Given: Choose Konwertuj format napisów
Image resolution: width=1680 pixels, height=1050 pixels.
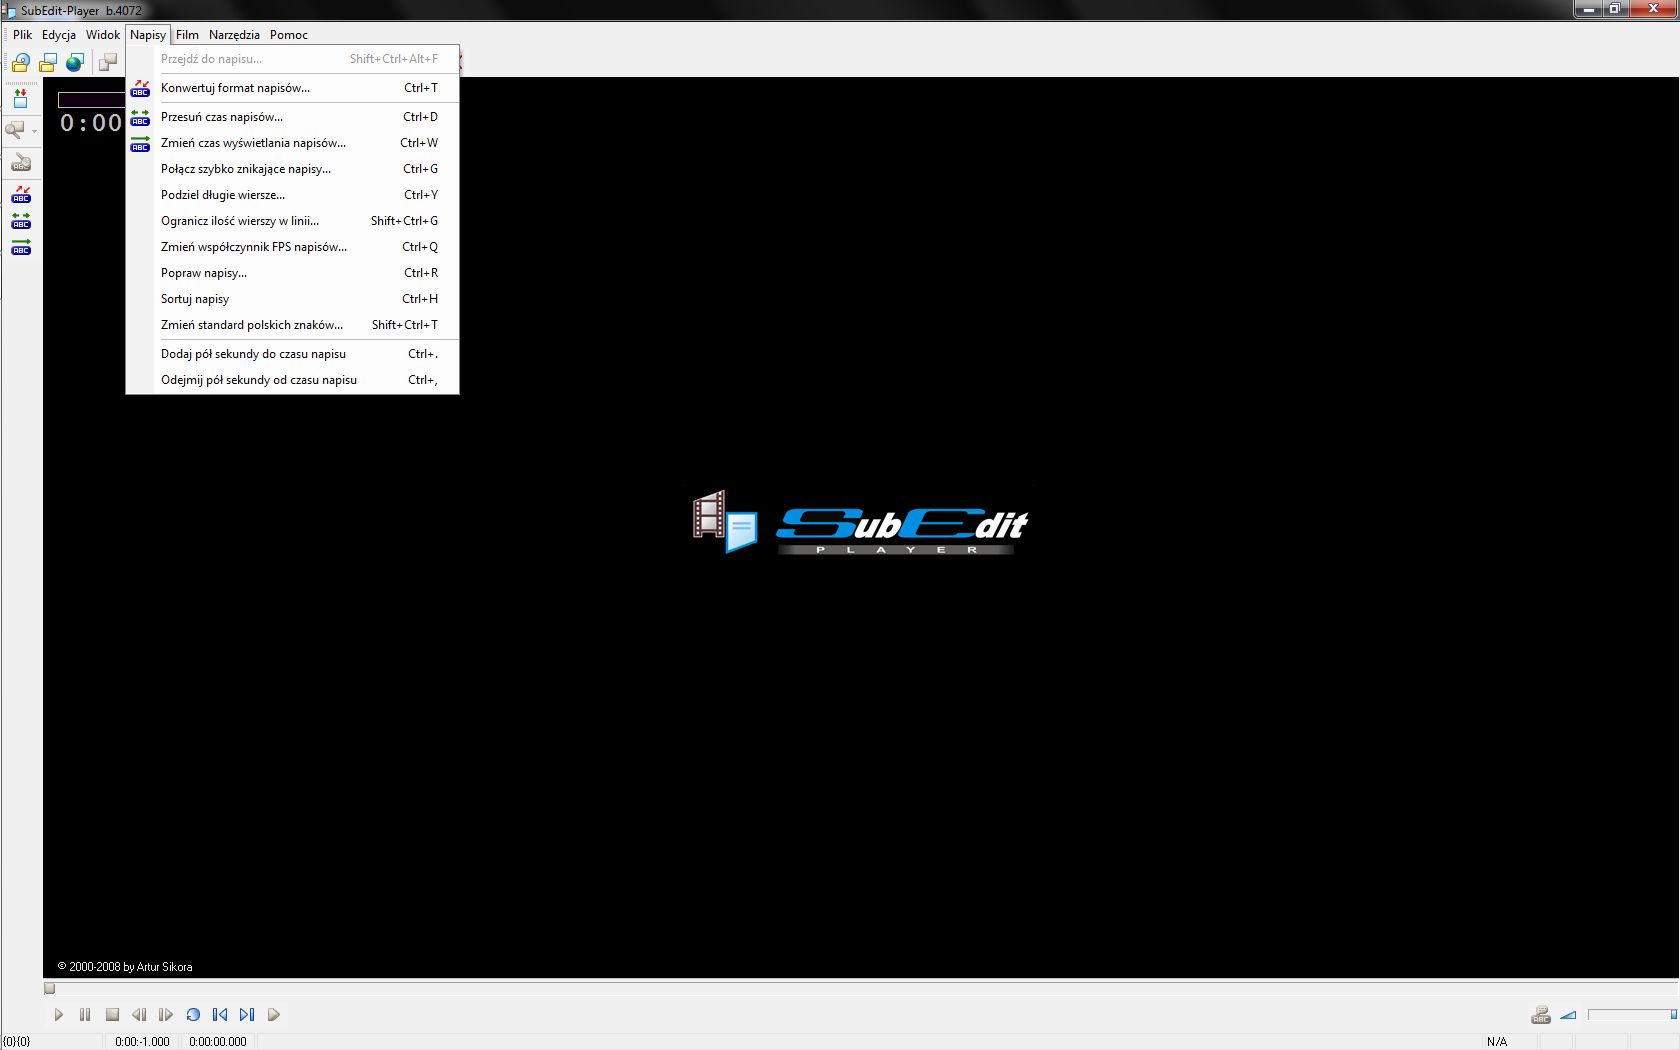Looking at the screenshot, I should pyautogui.click(x=292, y=88).
